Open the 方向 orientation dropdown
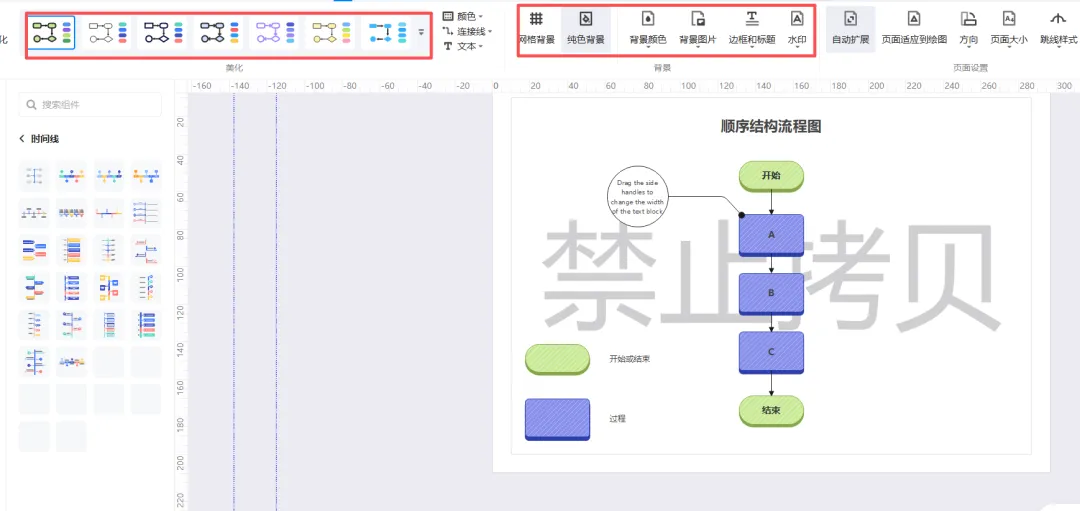The width and height of the screenshot is (1080, 511). pos(968,28)
